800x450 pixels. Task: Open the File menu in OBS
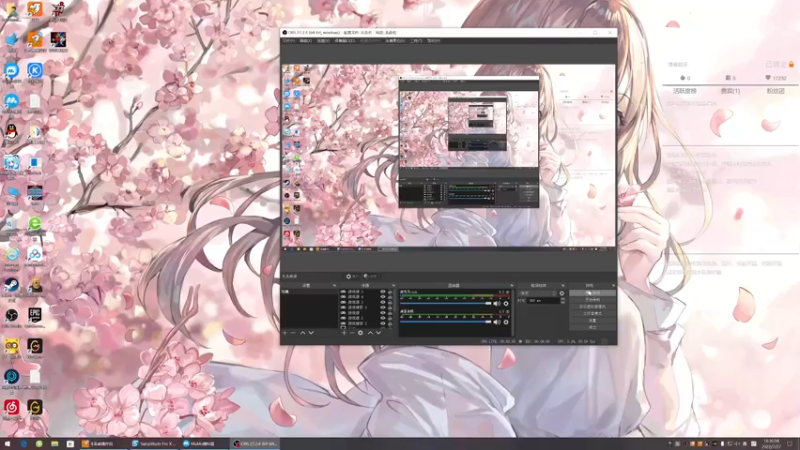(x=289, y=41)
